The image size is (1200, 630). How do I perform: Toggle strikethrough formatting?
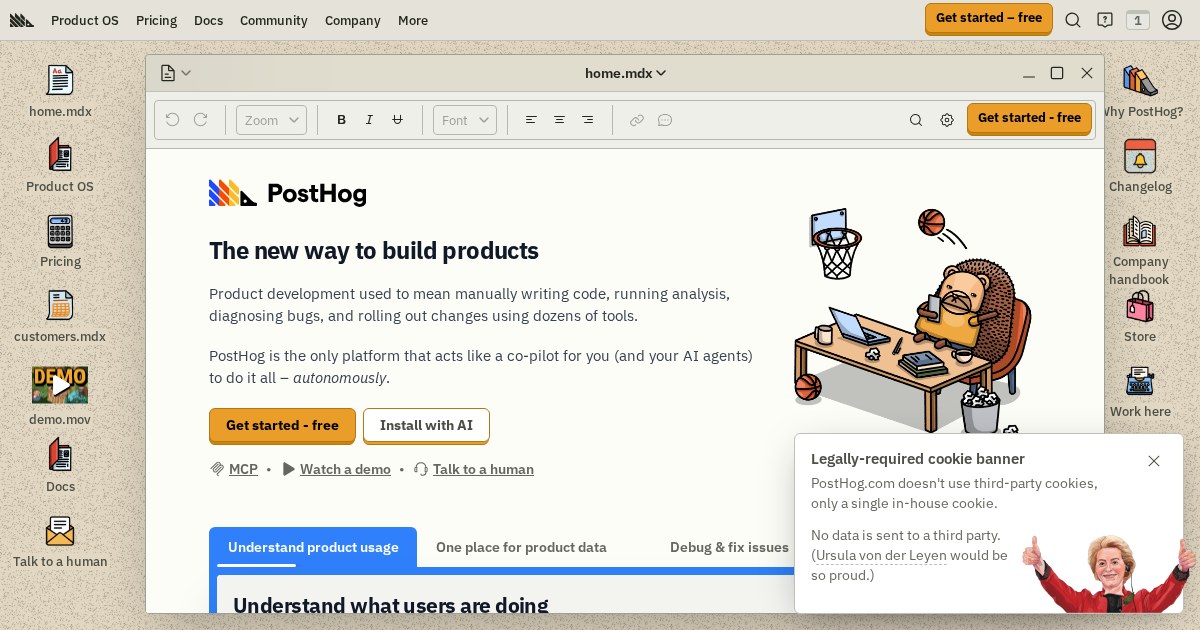pyautogui.click(x=397, y=120)
